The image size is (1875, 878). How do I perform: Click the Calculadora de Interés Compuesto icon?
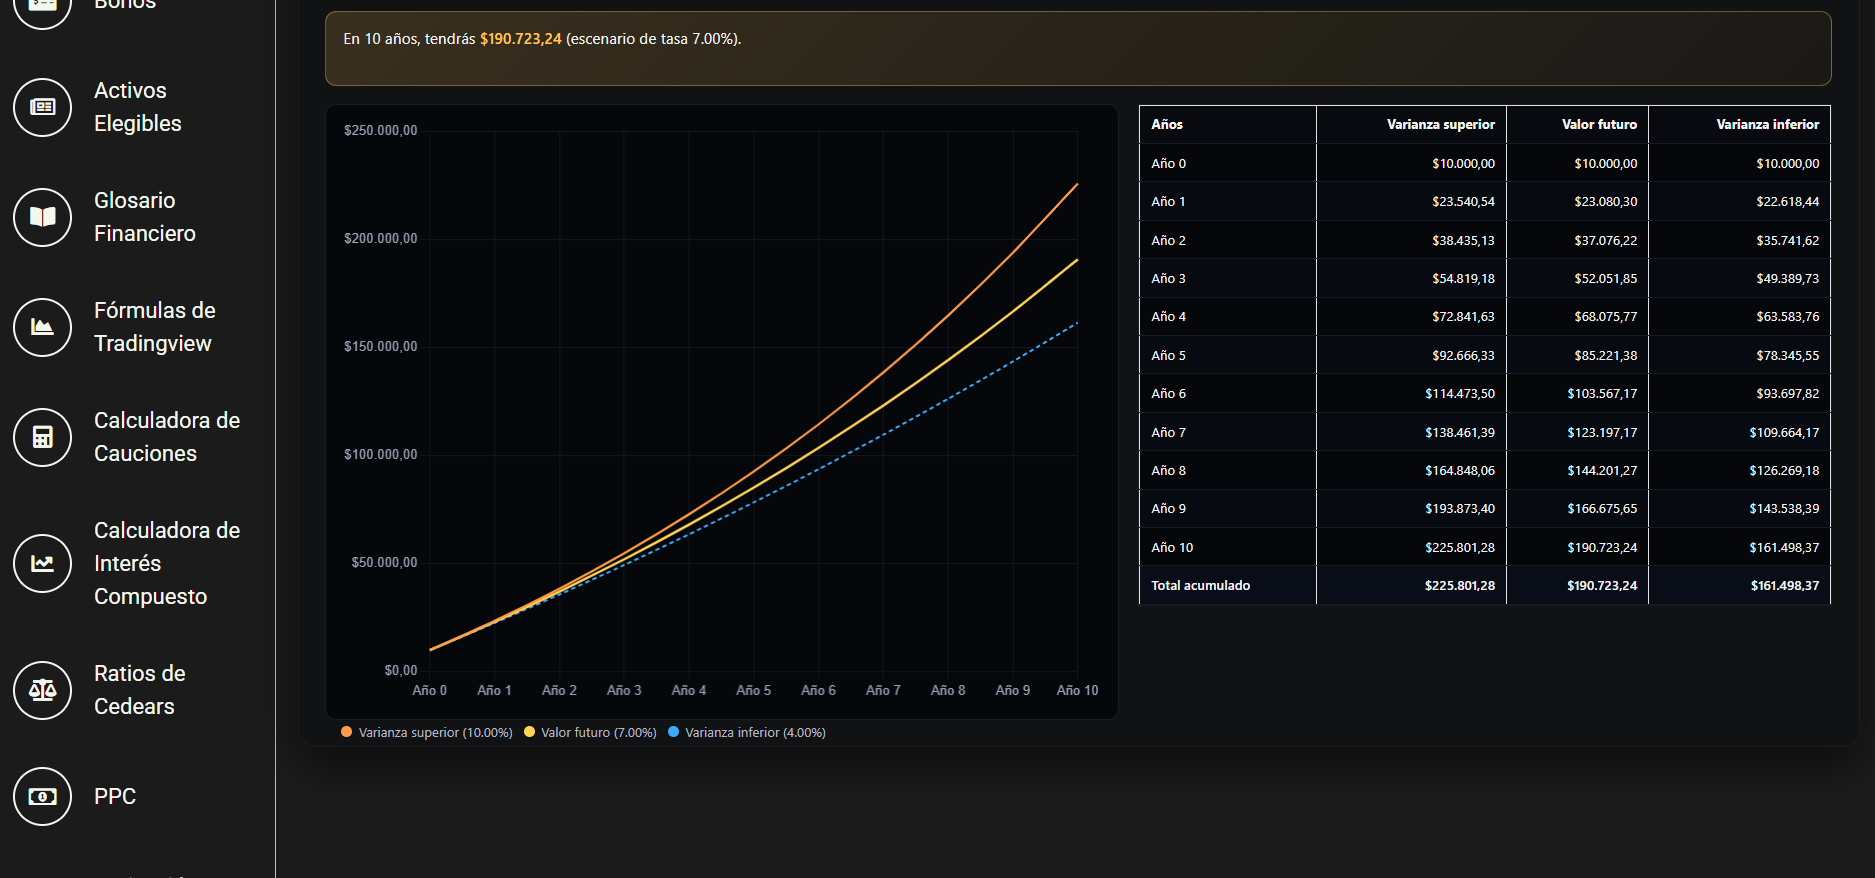pyautogui.click(x=42, y=563)
